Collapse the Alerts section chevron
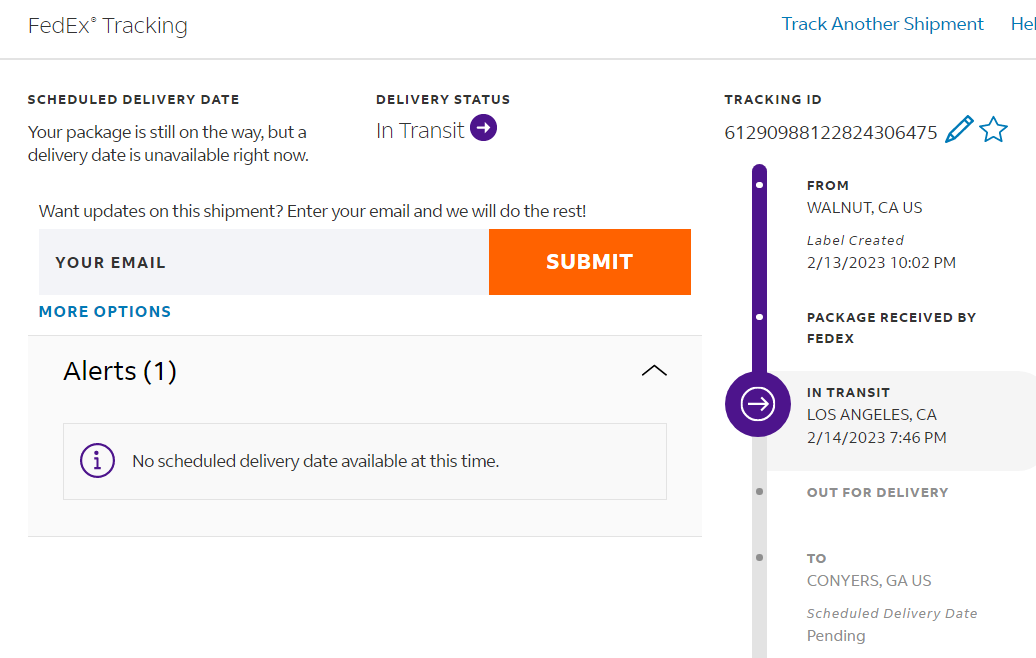This screenshot has width=1036, height=658. 654,371
